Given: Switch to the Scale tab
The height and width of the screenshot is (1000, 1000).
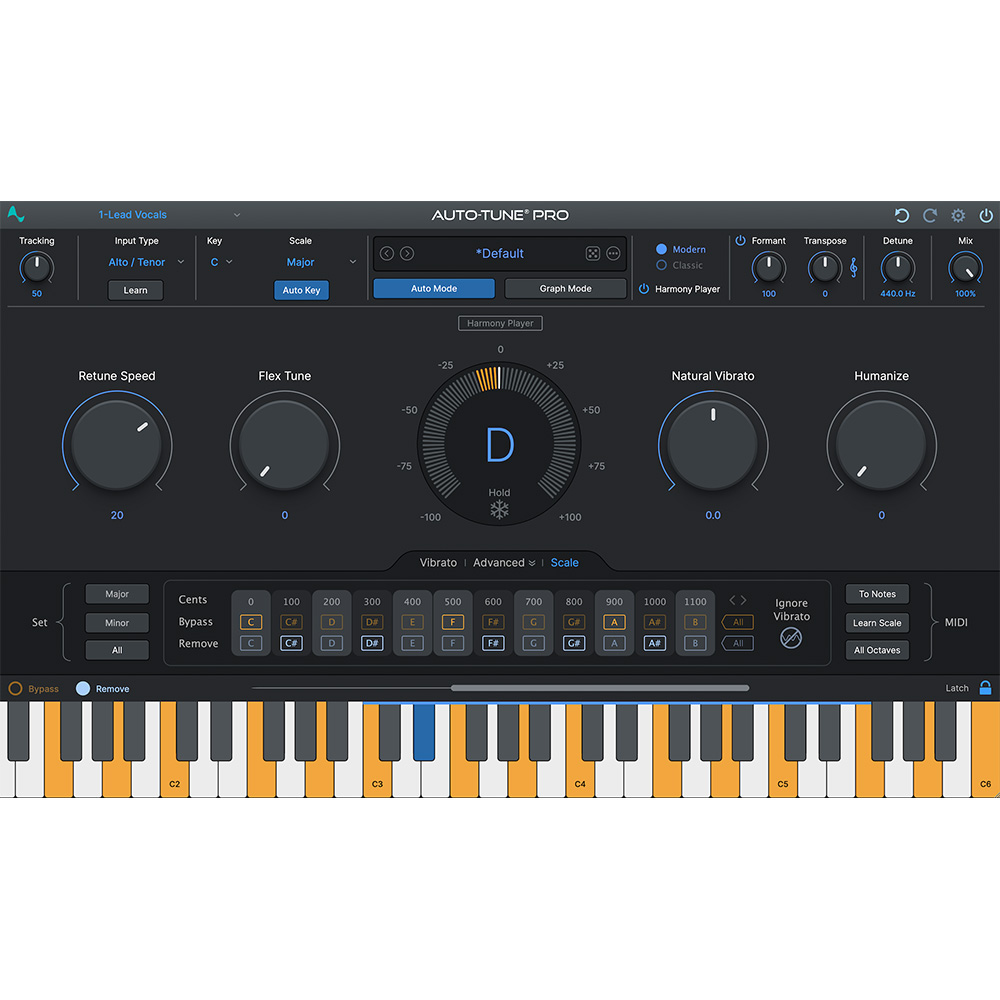Looking at the screenshot, I should [x=564, y=562].
